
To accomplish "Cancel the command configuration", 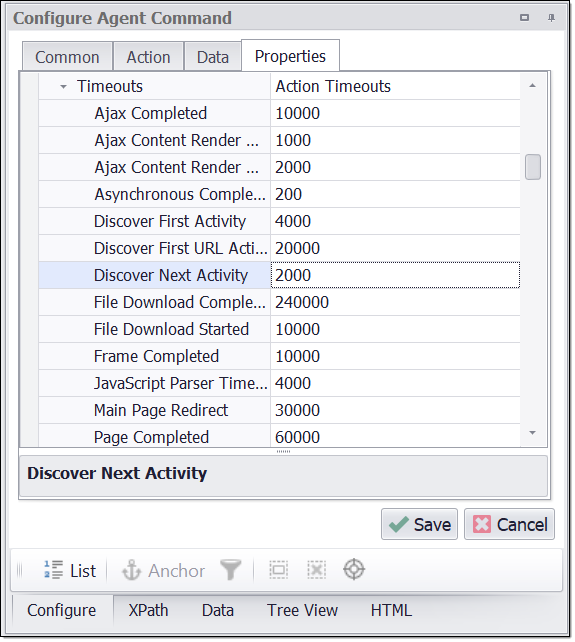I will [509, 524].
